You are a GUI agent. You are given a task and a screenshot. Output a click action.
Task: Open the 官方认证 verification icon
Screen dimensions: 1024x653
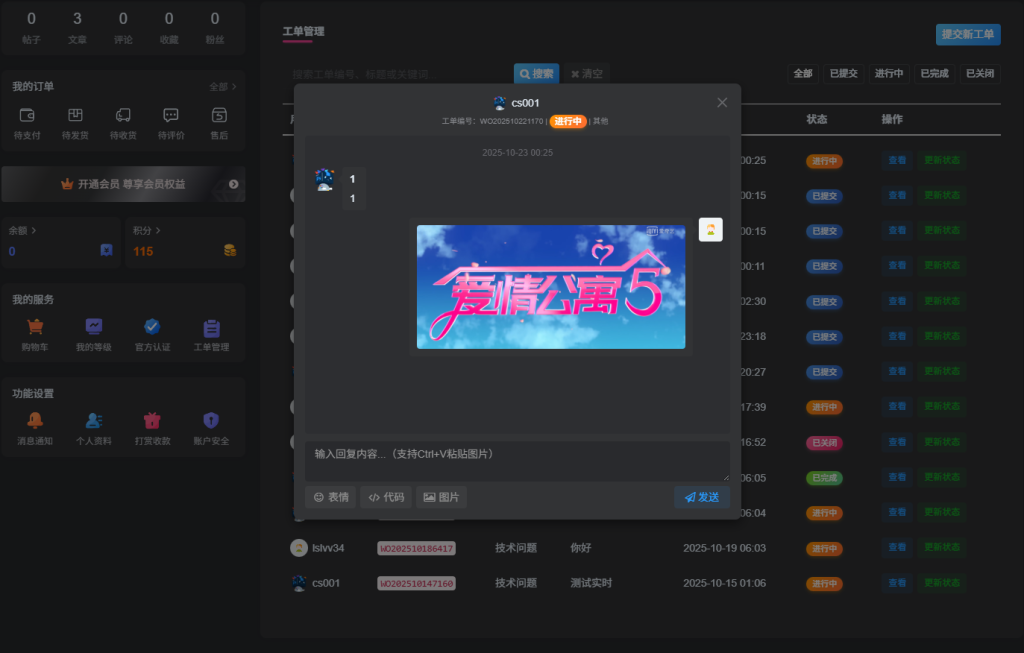coord(152,326)
